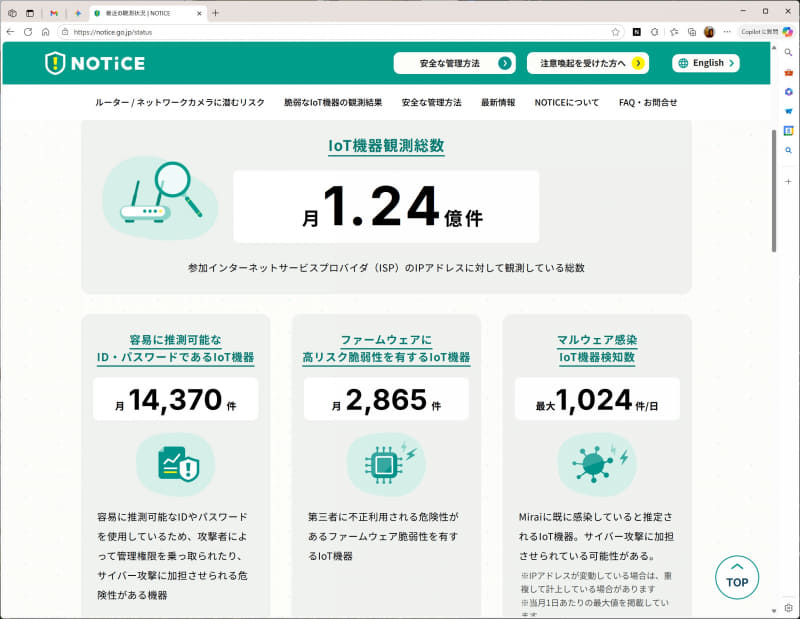800x619 pixels.
Task: Add this page to favorites via the star
Action: pos(616,31)
